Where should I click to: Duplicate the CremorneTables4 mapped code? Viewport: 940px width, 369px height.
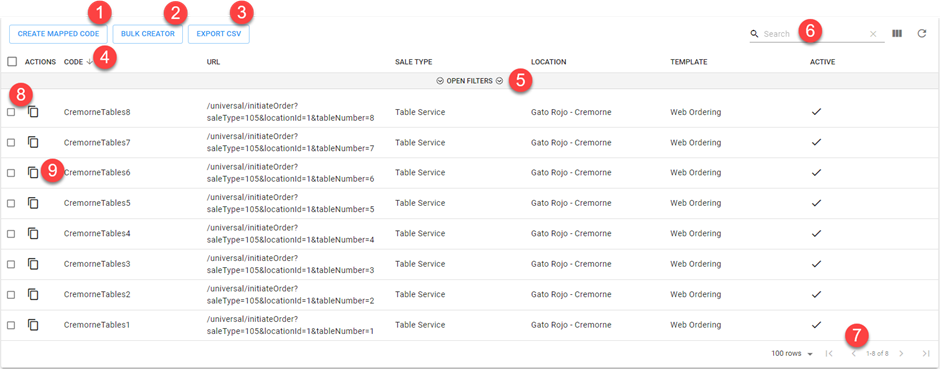pyautogui.click(x=34, y=234)
